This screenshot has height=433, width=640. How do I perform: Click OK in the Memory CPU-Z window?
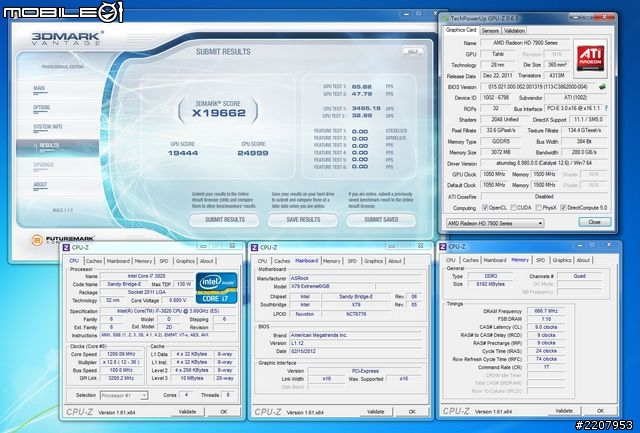600,411
